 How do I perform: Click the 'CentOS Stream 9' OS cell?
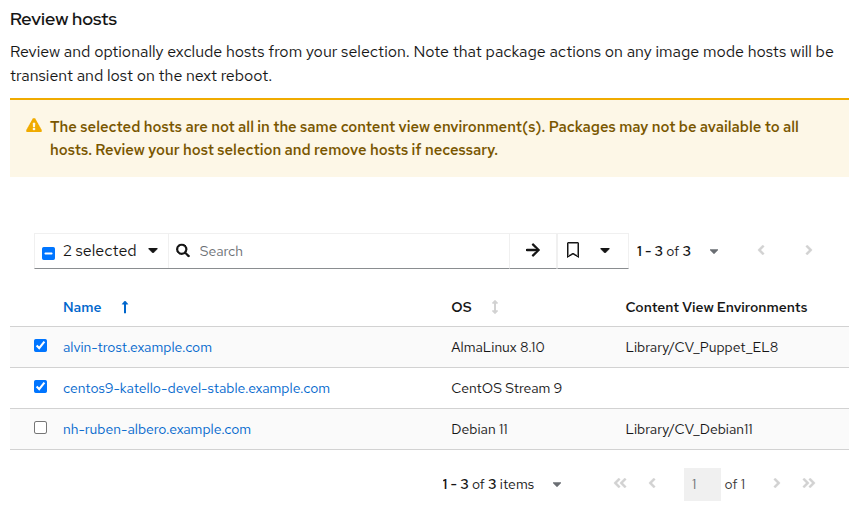pos(507,388)
